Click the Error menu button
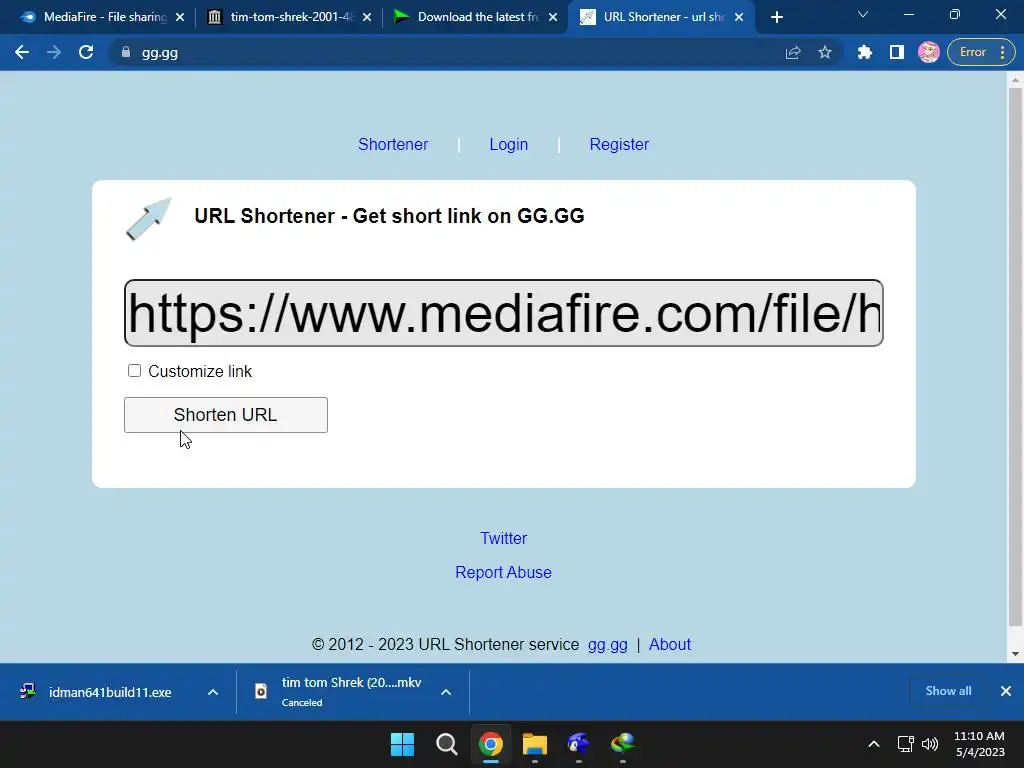1024x768 pixels. tap(981, 52)
